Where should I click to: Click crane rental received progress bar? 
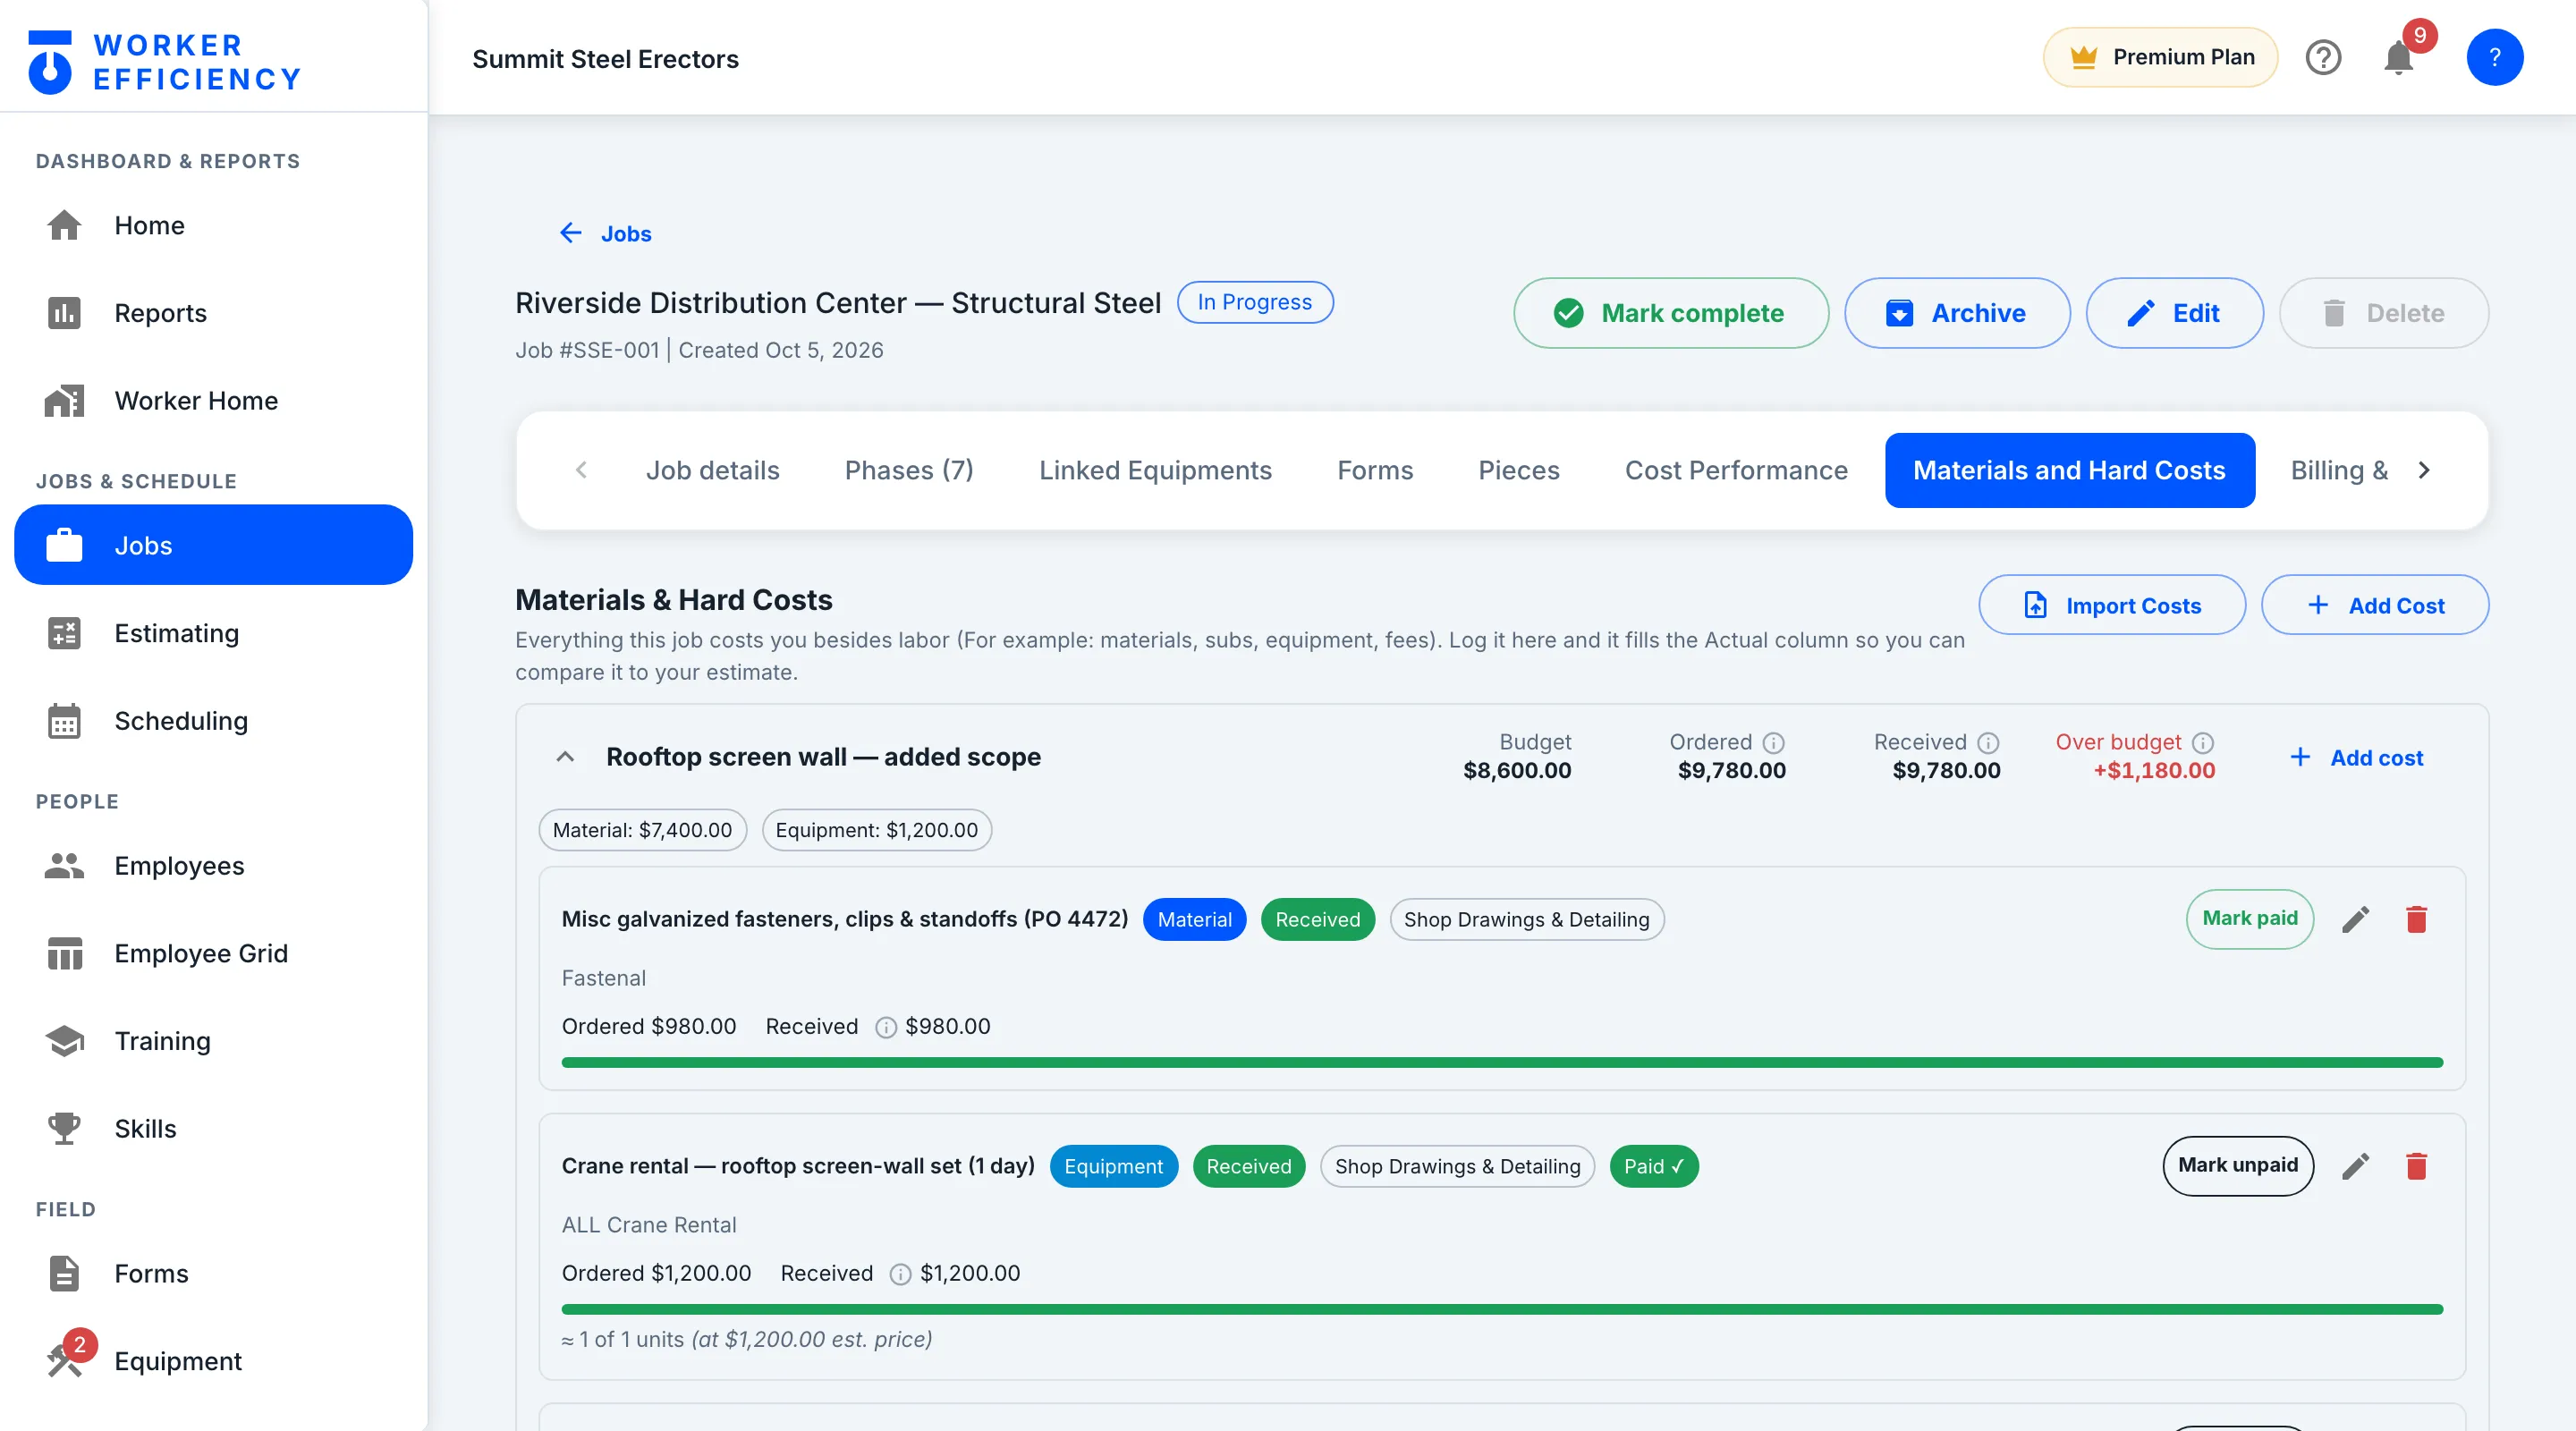click(x=1502, y=1309)
